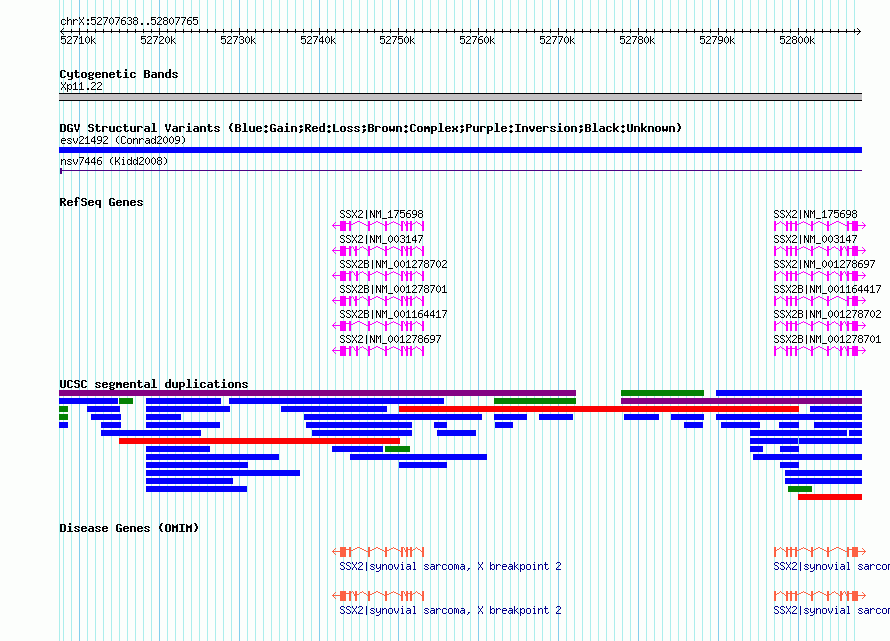Click SSX2|NM_175698 label near 52750k
Image resolution: width=890 pixels, height=641 pixels.
[x=381, y=215]
